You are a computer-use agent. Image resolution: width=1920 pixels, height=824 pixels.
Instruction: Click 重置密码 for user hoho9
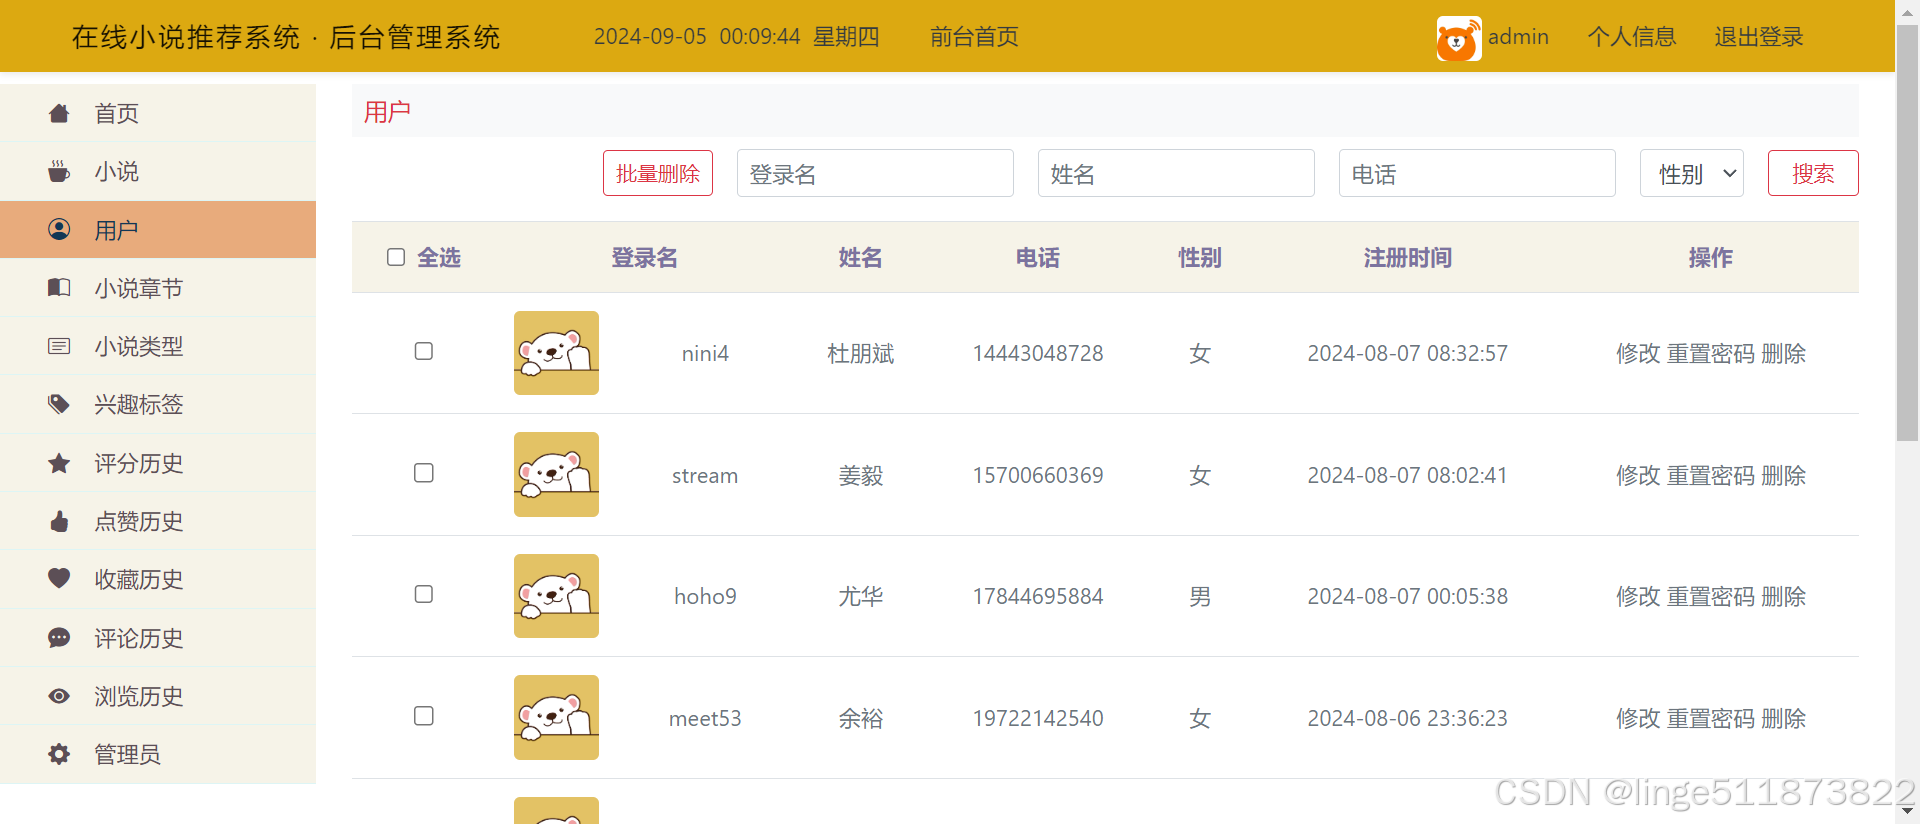(1711, 596)
